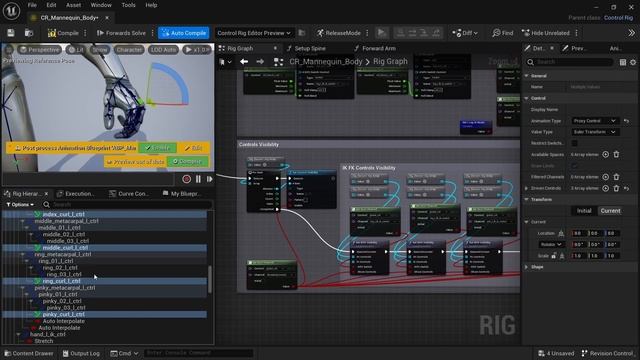This screenshot has height=360, width=640.
Task: Open the viewport Show menu
Action: (100, 50)
